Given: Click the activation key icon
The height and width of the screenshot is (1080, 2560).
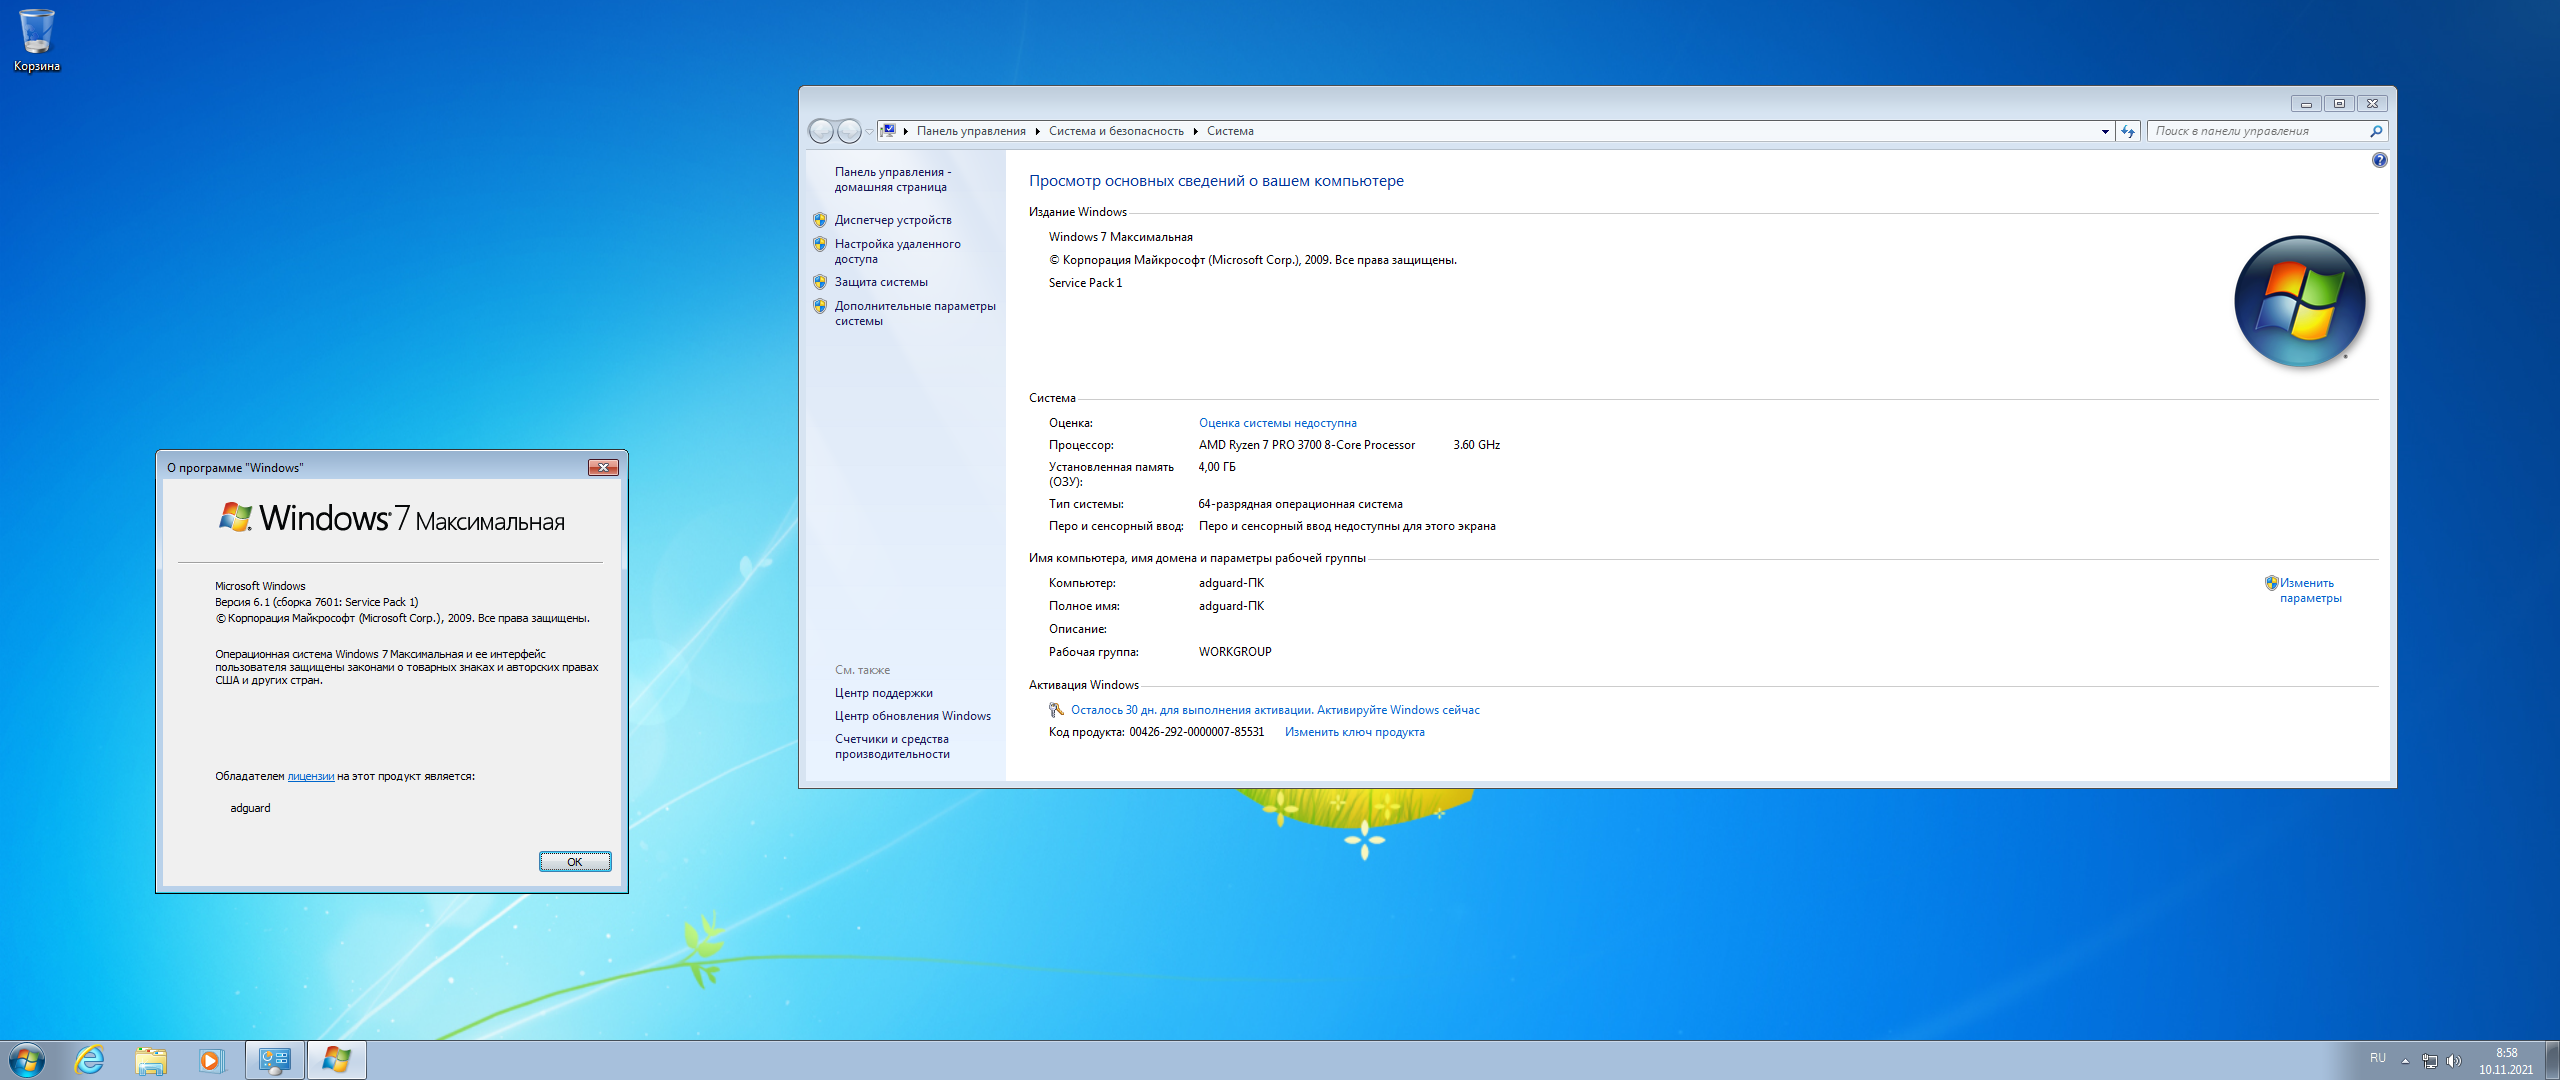Looking at the screenshot, I should coord(1056,710).
